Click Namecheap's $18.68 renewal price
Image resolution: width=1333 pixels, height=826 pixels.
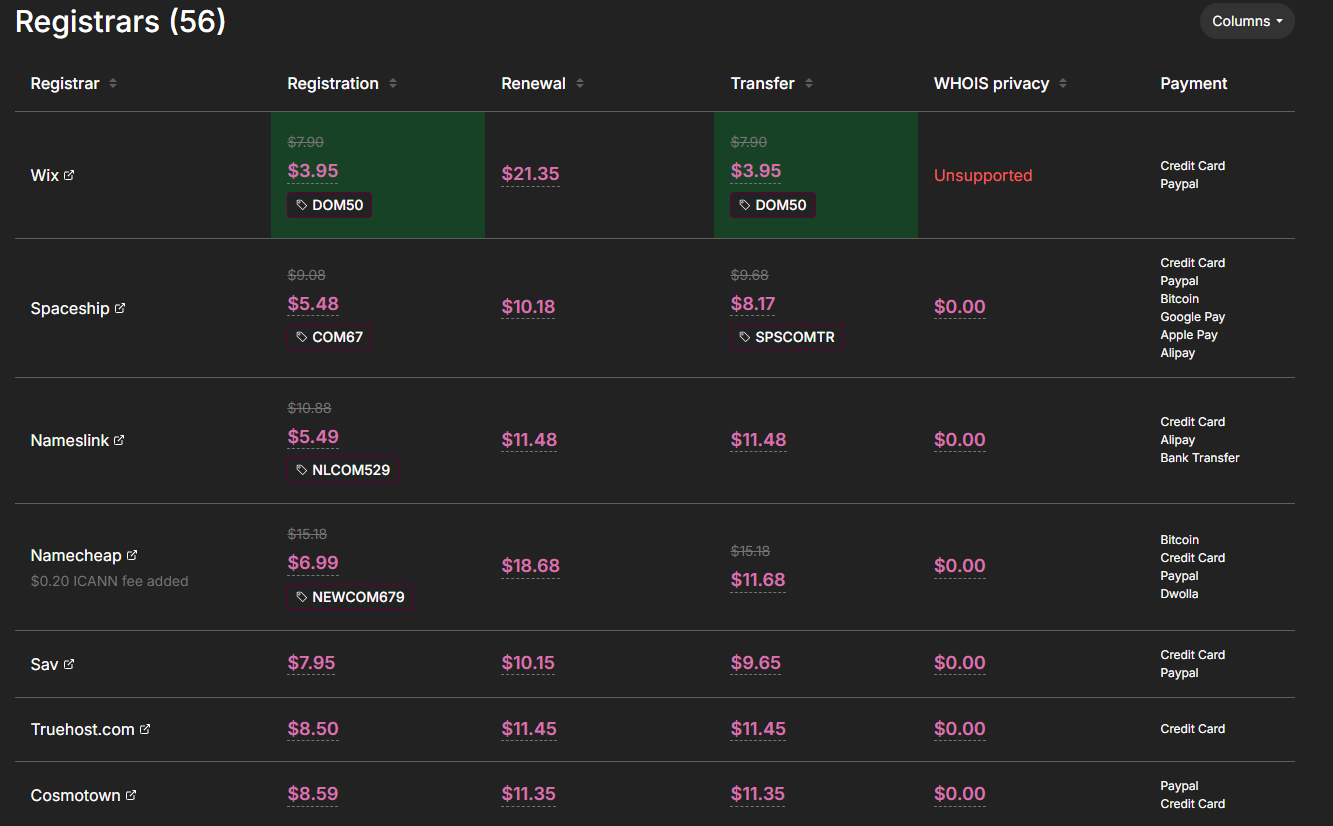(x=531, y=566)
